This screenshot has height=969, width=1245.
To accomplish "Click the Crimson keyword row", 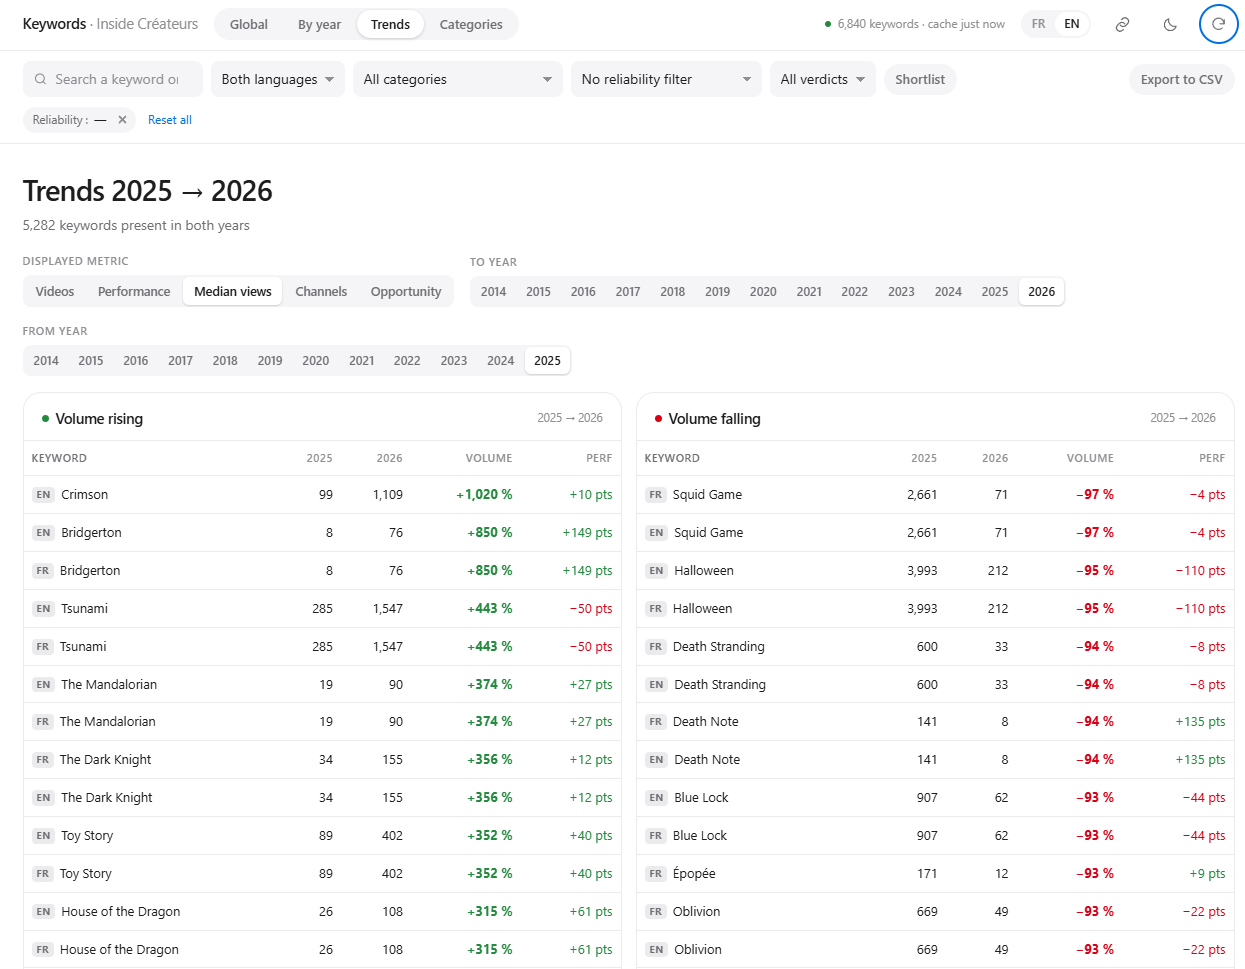I will click(x=322, y=494).
